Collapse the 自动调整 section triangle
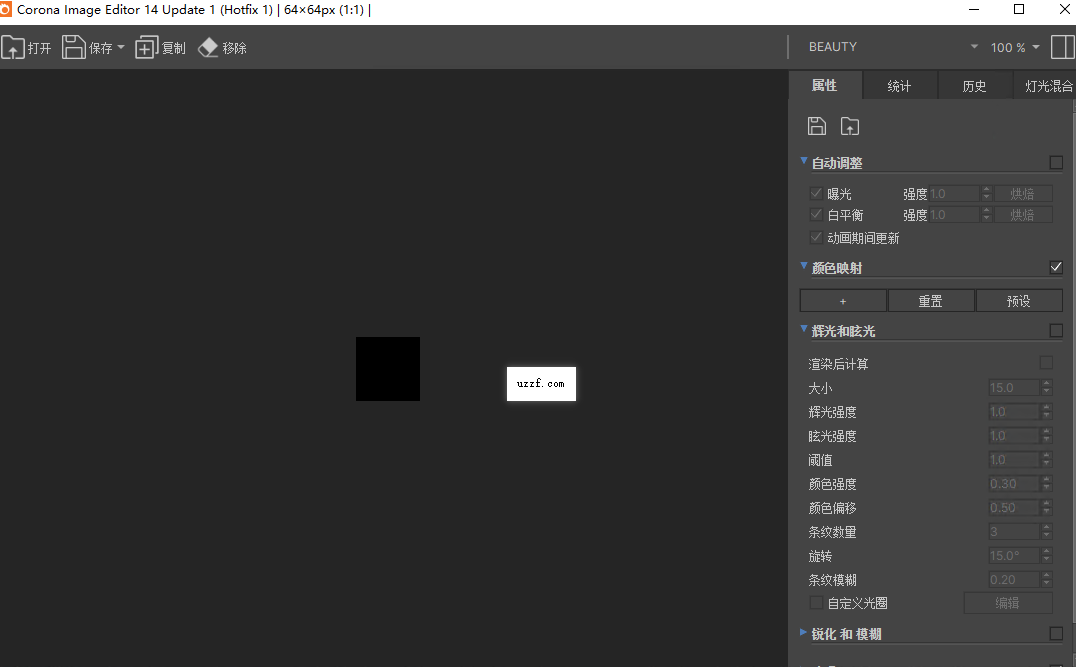 point(803,161)
